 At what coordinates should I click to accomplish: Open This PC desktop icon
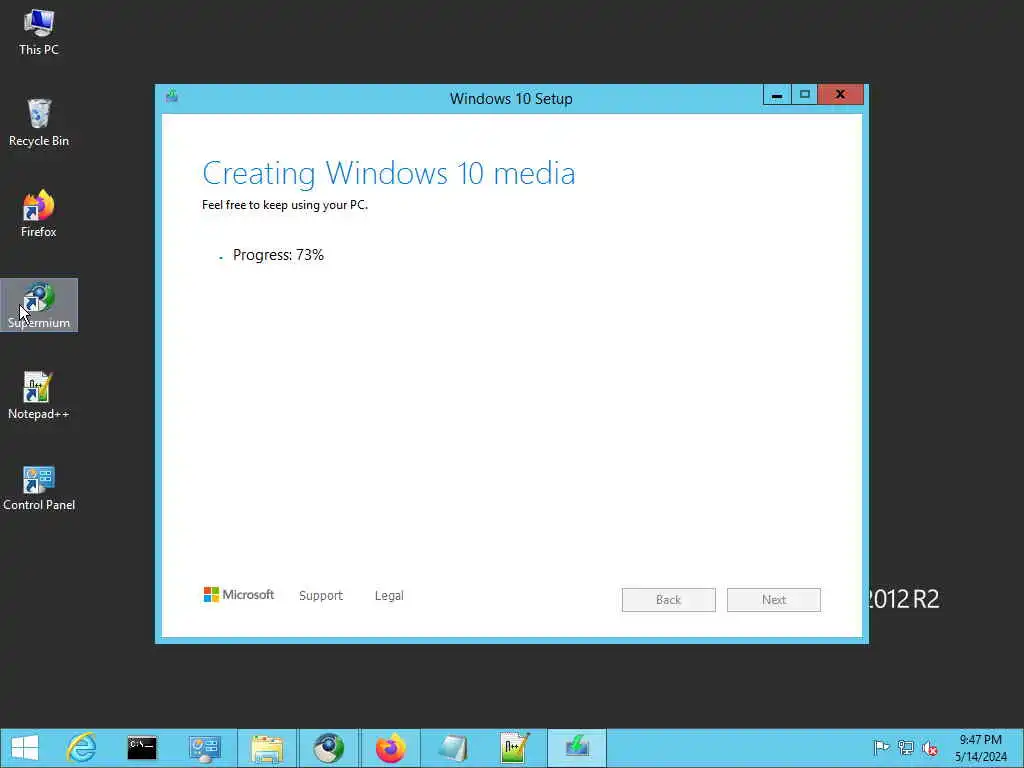(39, 33)
